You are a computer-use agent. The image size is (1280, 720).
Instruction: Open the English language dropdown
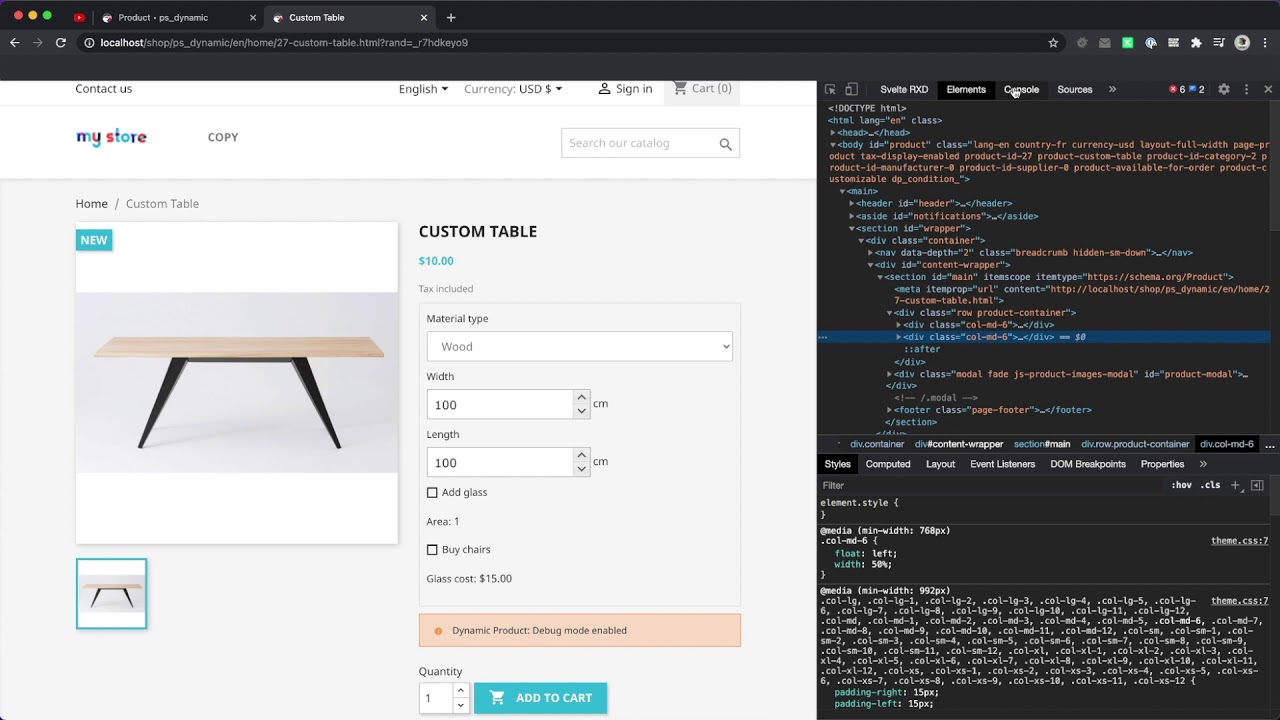[423, 89]
